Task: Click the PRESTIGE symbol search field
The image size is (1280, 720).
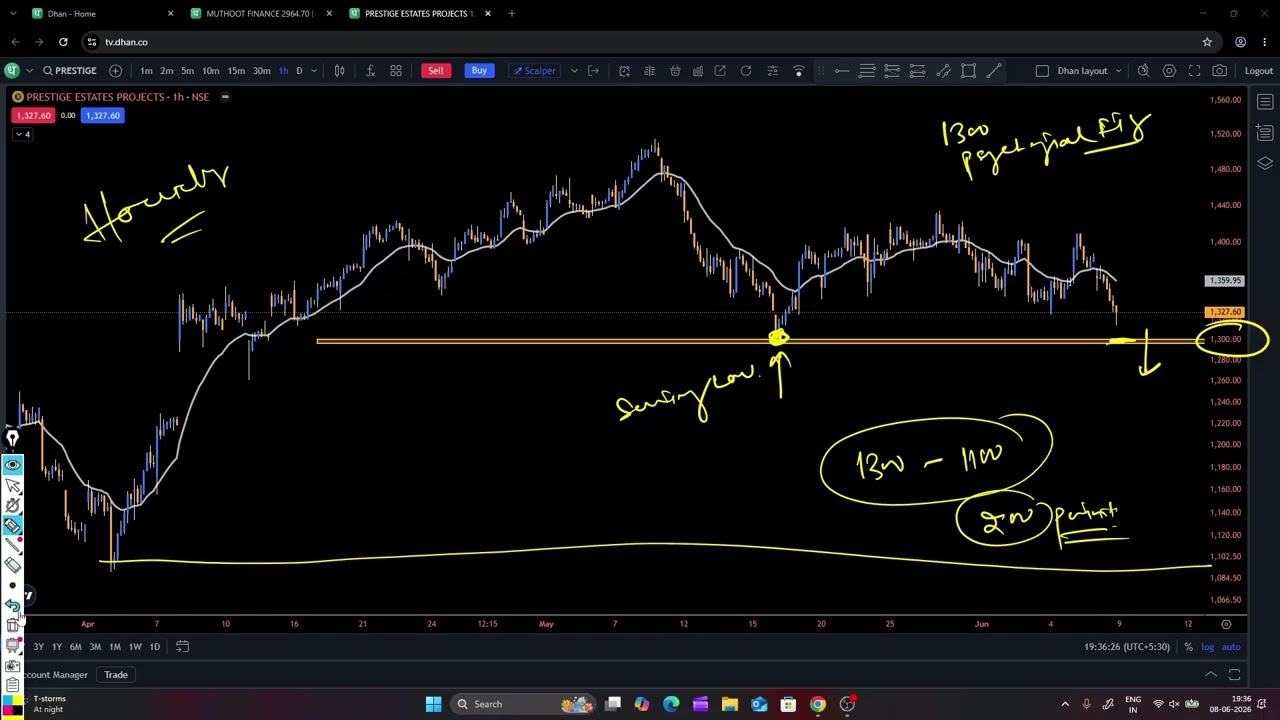Action: (x=70, y=71)
